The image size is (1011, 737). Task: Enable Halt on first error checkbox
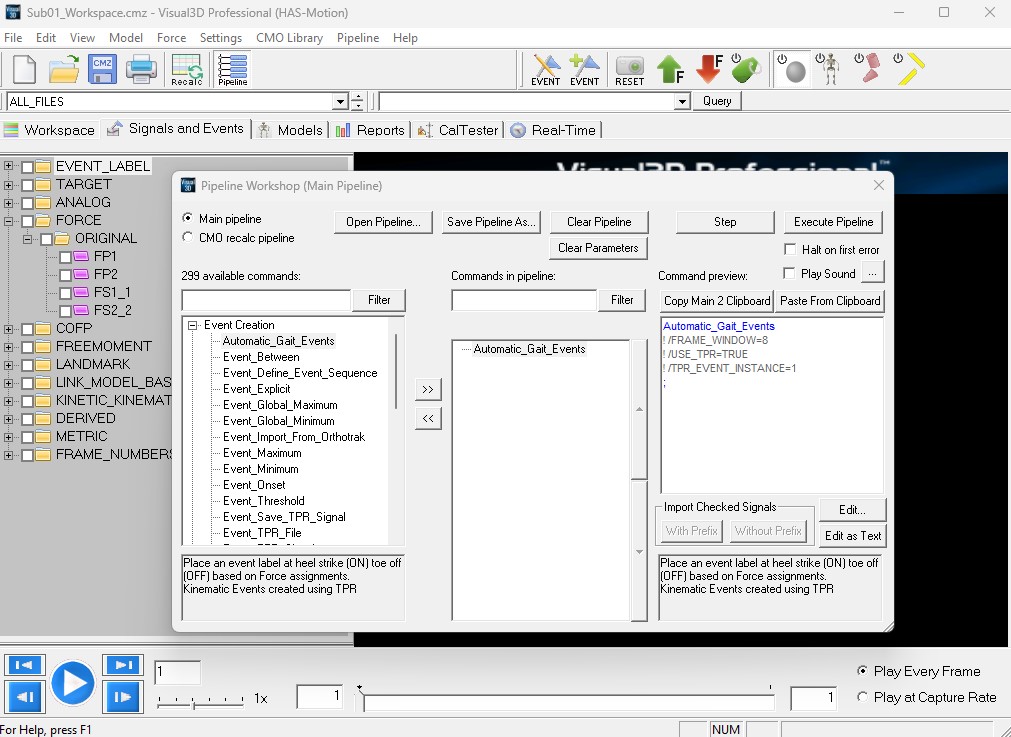pos(789,249)
